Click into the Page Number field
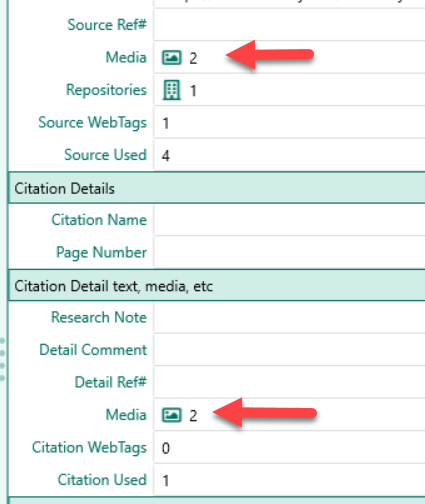425x504 pixels. click(x=289, y=252)
